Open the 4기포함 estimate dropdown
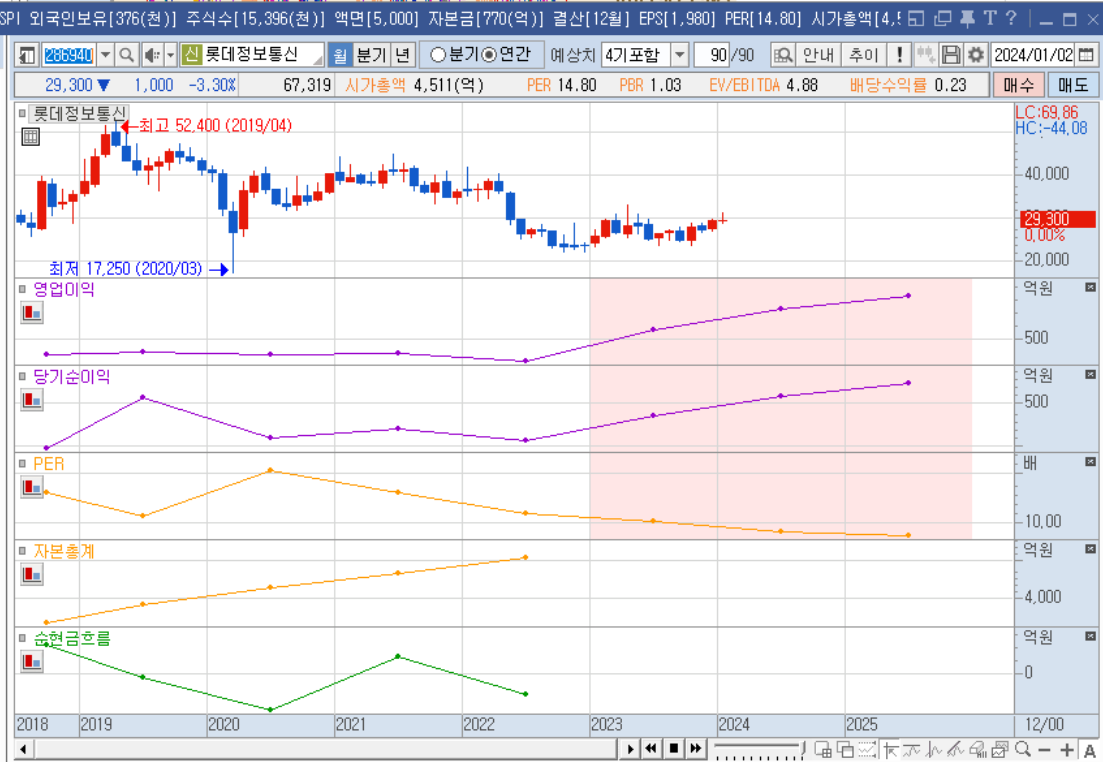This screenshot has height=762, width=1103. coord(680,55)
